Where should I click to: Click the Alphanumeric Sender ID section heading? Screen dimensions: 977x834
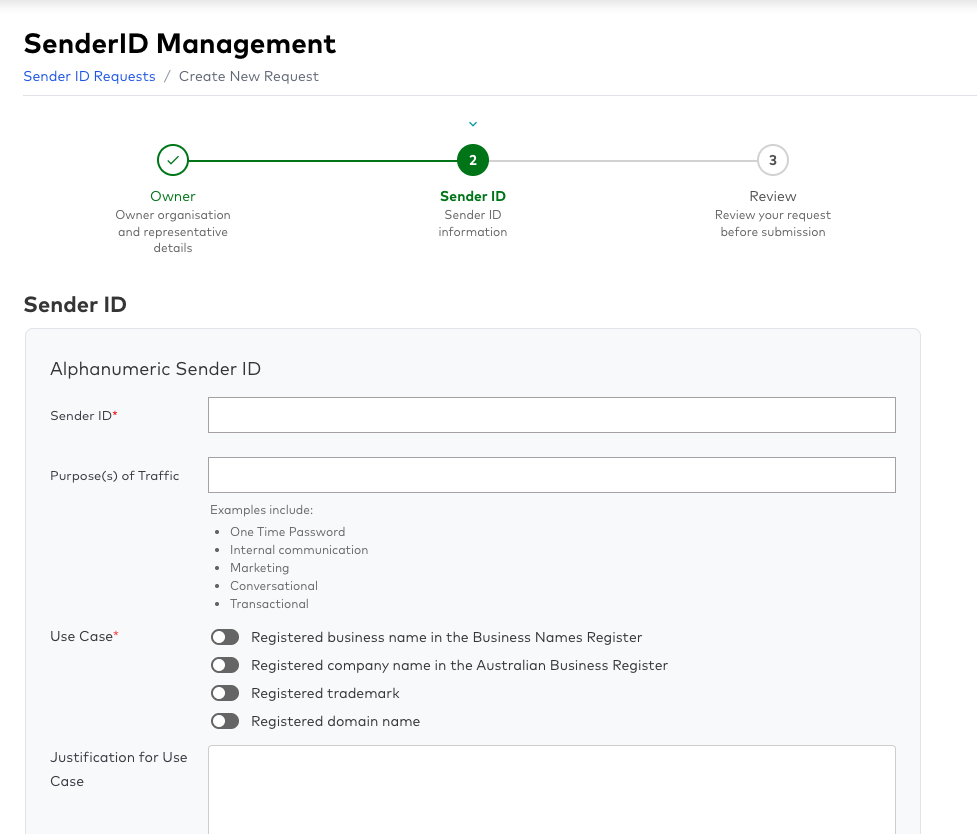point(155,369)
